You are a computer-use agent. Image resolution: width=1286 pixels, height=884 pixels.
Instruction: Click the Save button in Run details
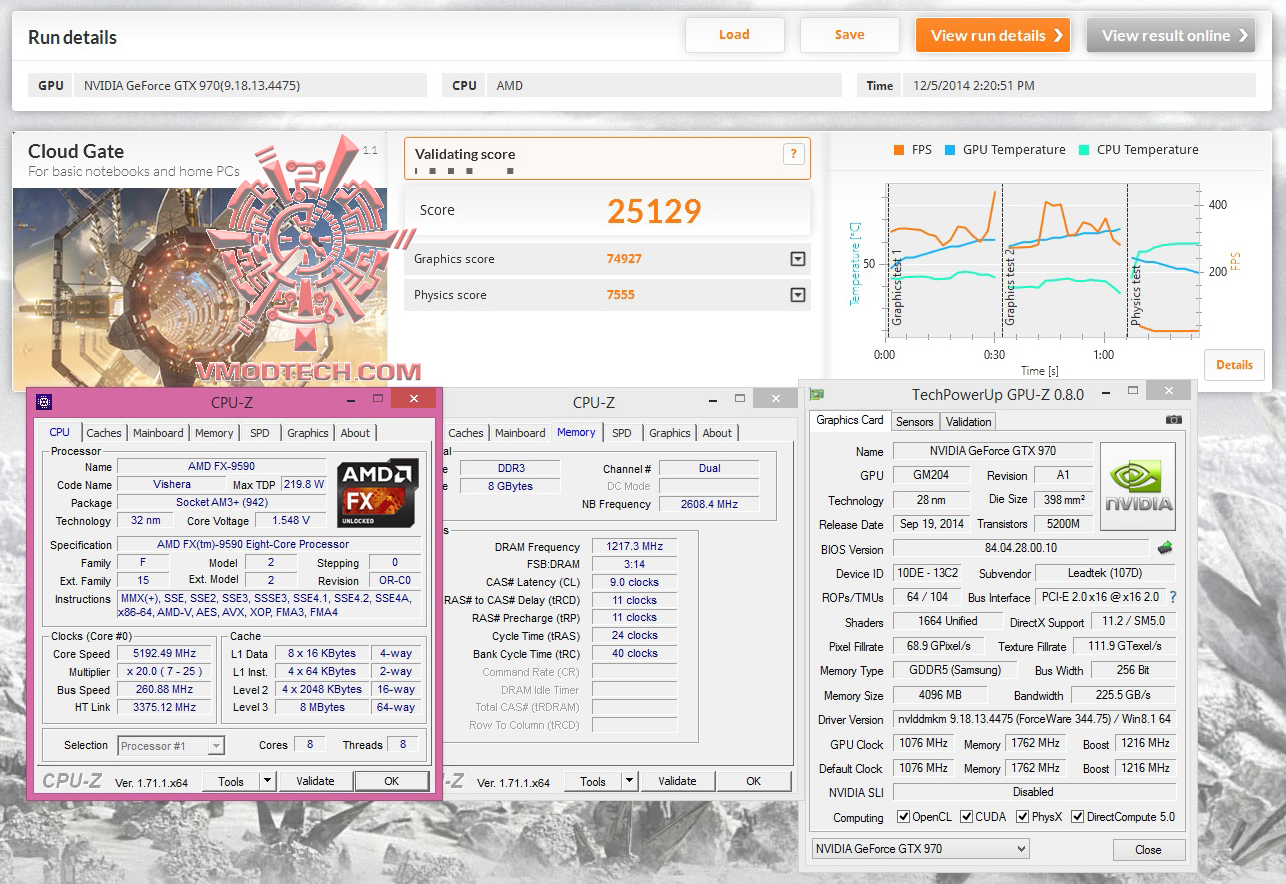(x=850, y=35)
